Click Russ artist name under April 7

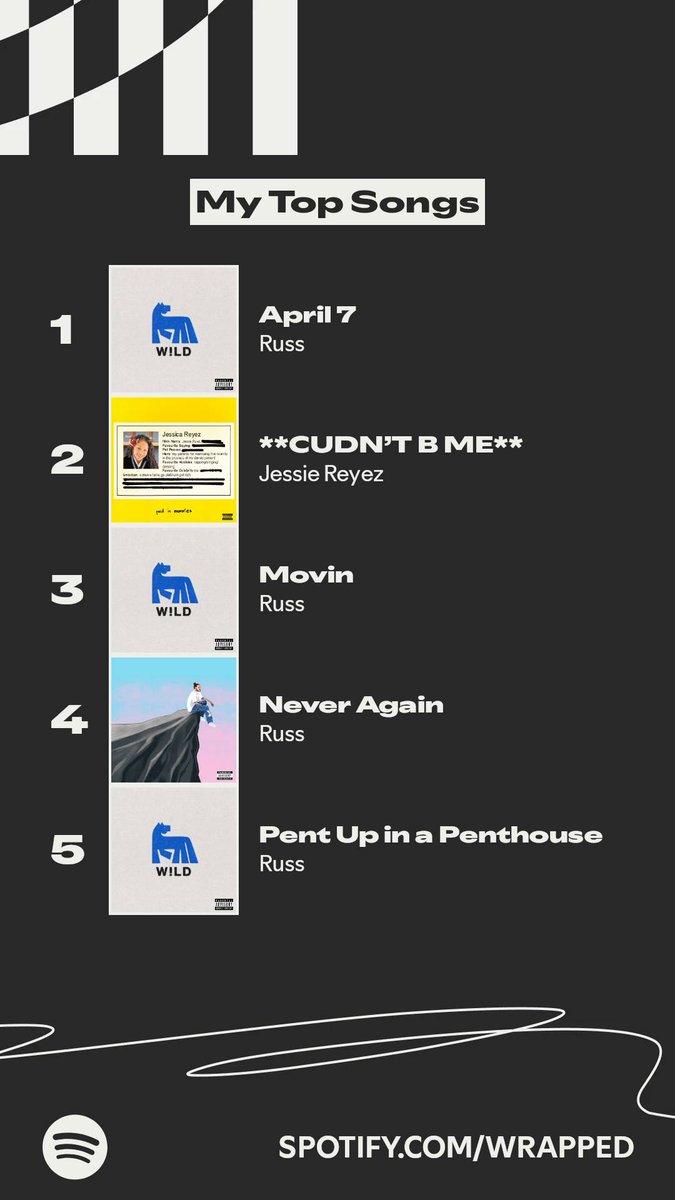pyautogui.click(x=282, y=344)
